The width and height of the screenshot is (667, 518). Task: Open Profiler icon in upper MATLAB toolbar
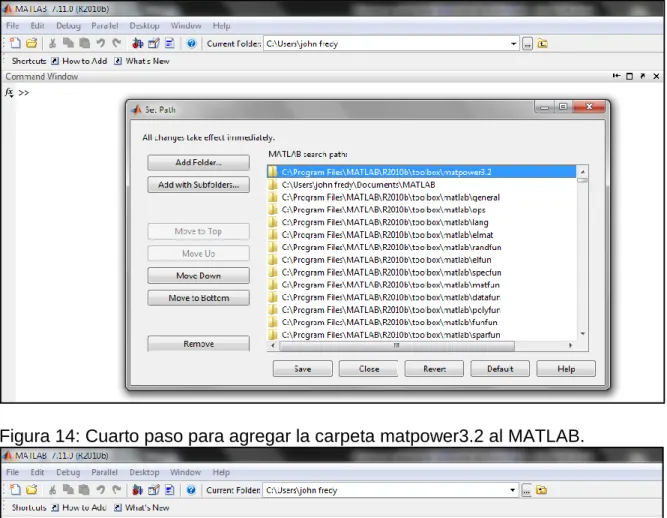coord(169,43)
